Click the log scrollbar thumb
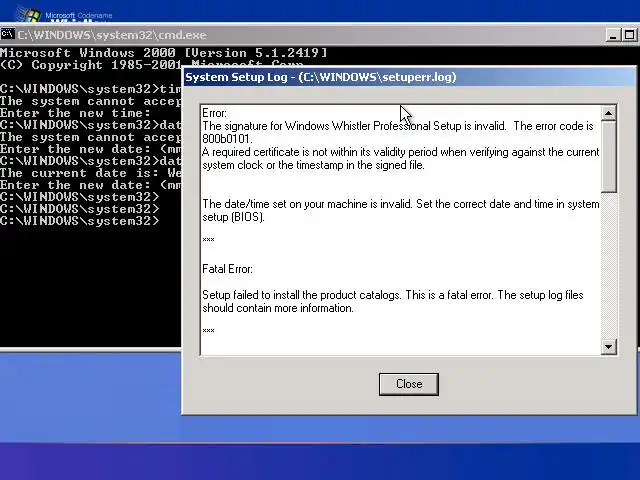This screenshot has width=640, height=480. (x=609, y=156)
